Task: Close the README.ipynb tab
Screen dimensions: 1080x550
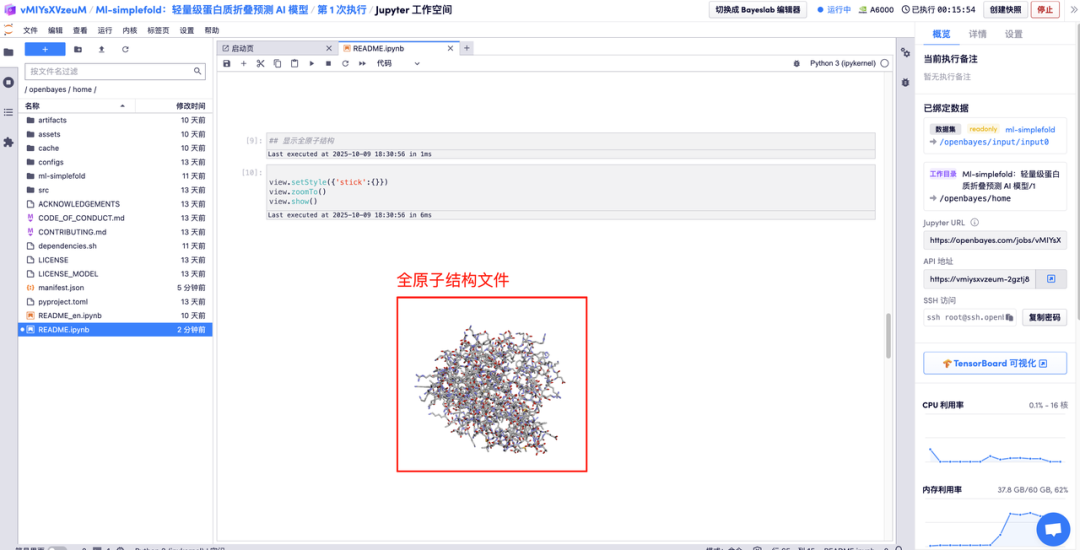Action: [451, 48]
